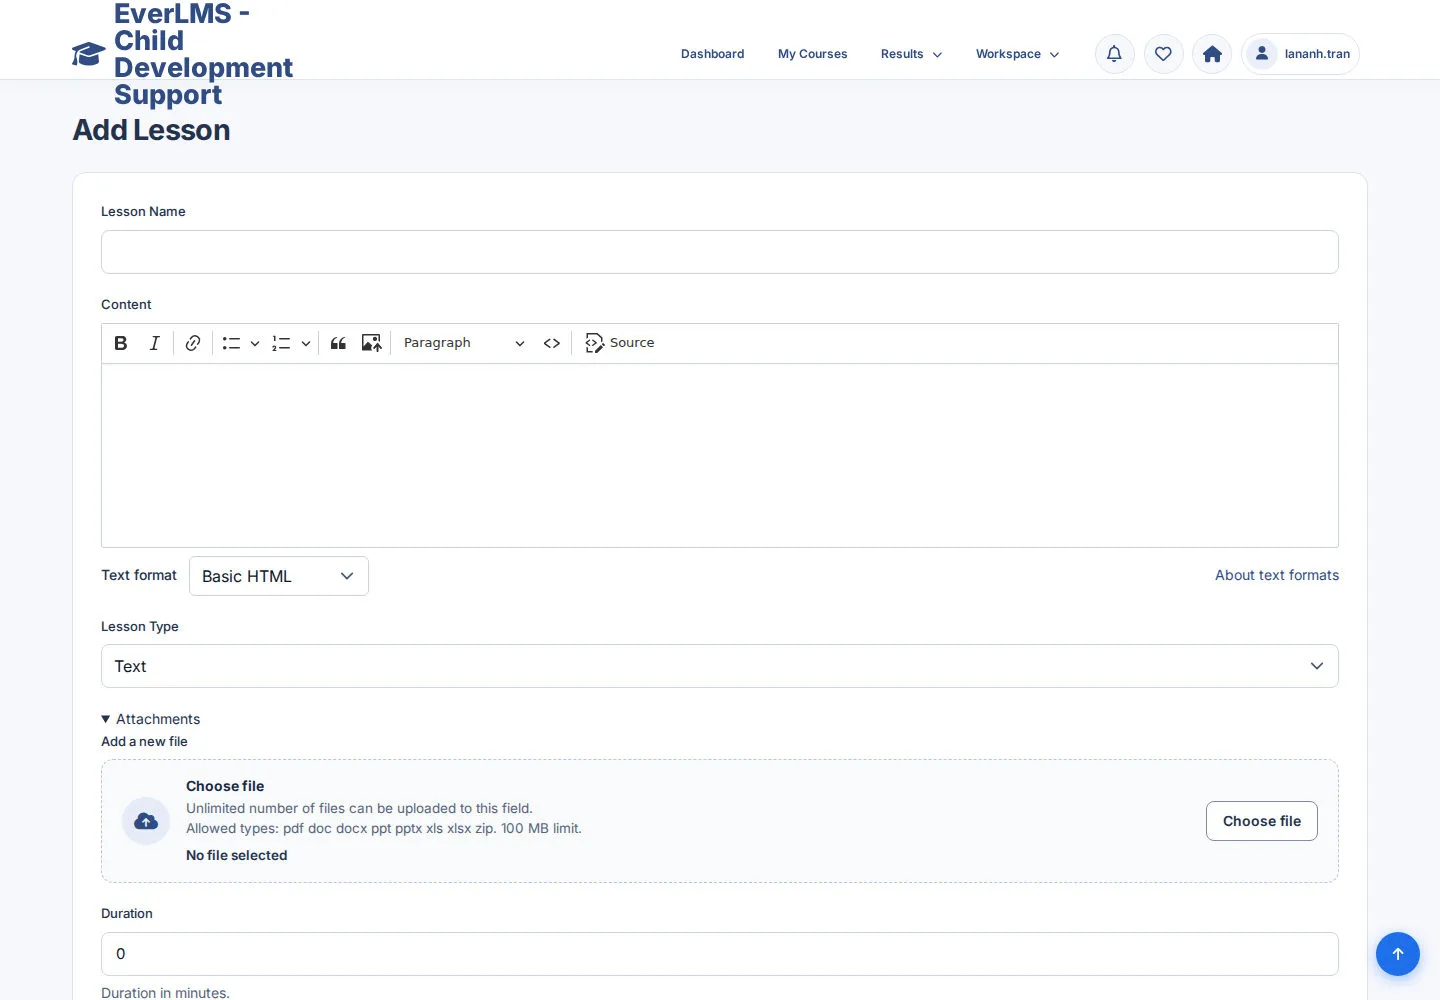Open notifications bell icon

pos(1114,54)
